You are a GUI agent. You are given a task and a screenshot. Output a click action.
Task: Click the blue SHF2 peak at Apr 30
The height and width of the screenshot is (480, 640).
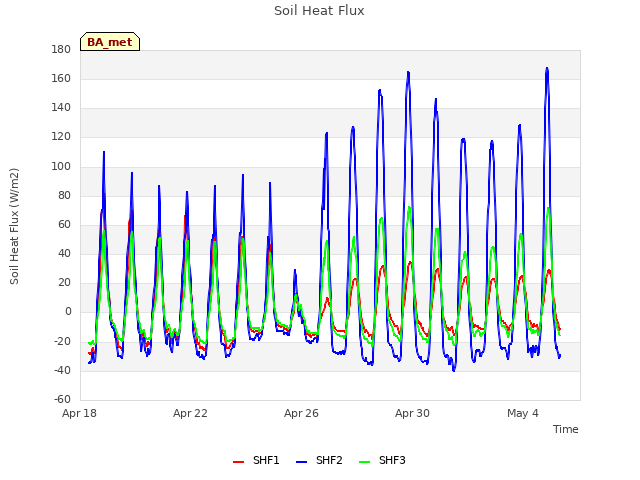[x=408, y=73]
